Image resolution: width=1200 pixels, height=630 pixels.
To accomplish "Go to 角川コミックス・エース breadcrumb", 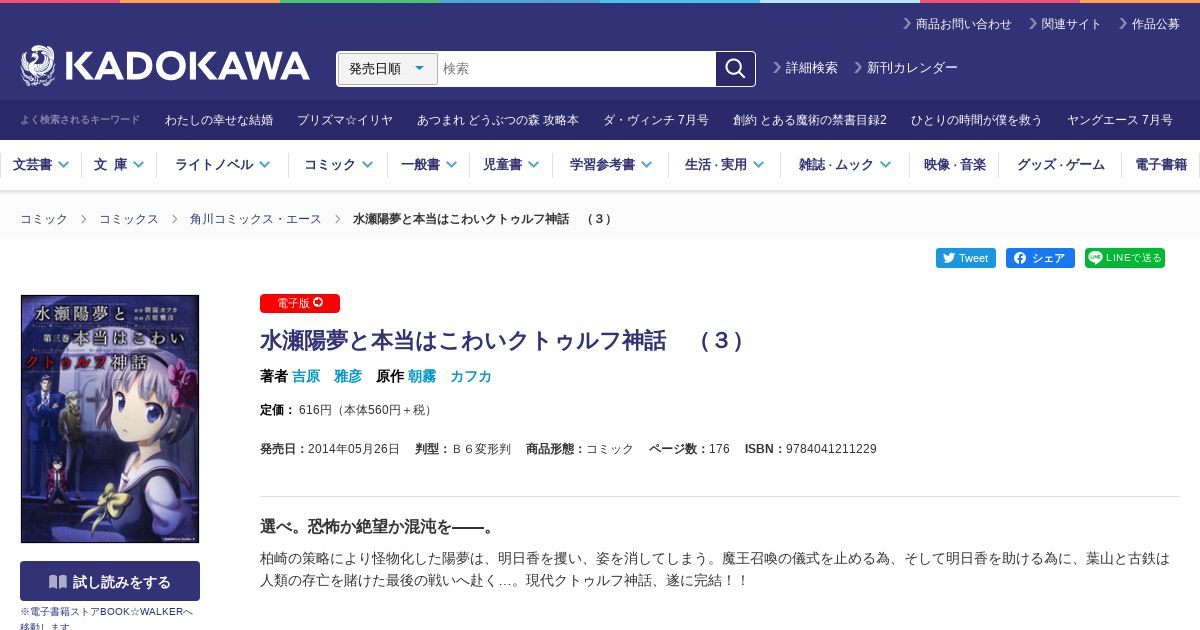I will click(x=256, y=219).
